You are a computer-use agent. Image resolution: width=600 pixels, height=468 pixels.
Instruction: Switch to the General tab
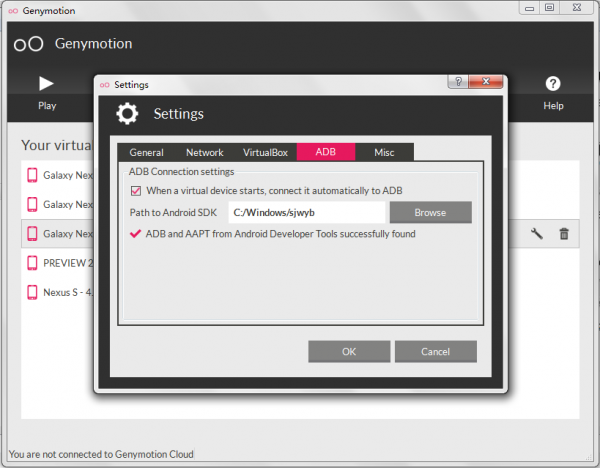tap(146, 153)
